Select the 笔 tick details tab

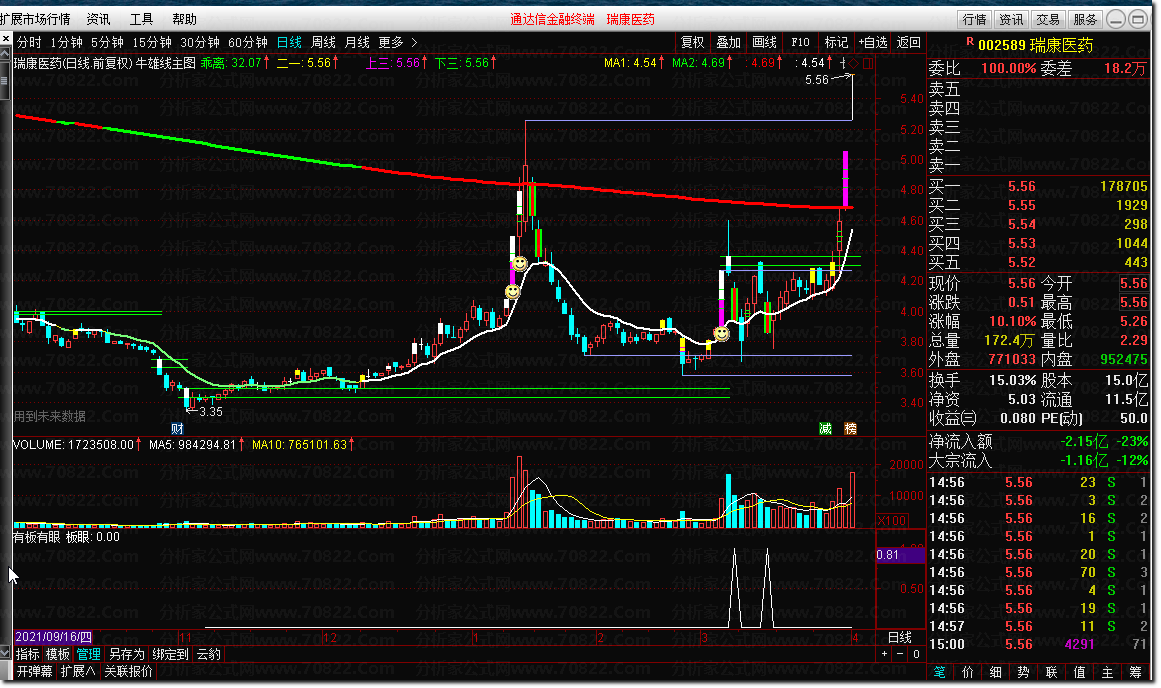940,672
